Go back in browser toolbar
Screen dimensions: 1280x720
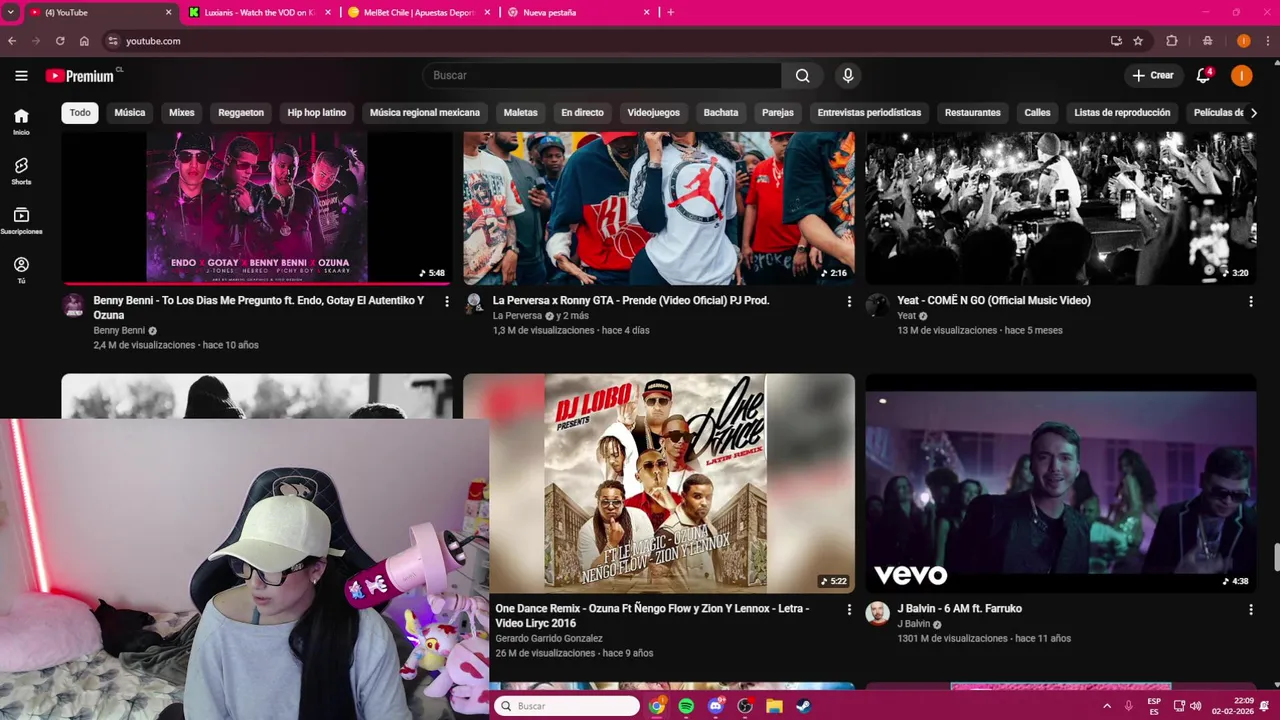(12, 41)
